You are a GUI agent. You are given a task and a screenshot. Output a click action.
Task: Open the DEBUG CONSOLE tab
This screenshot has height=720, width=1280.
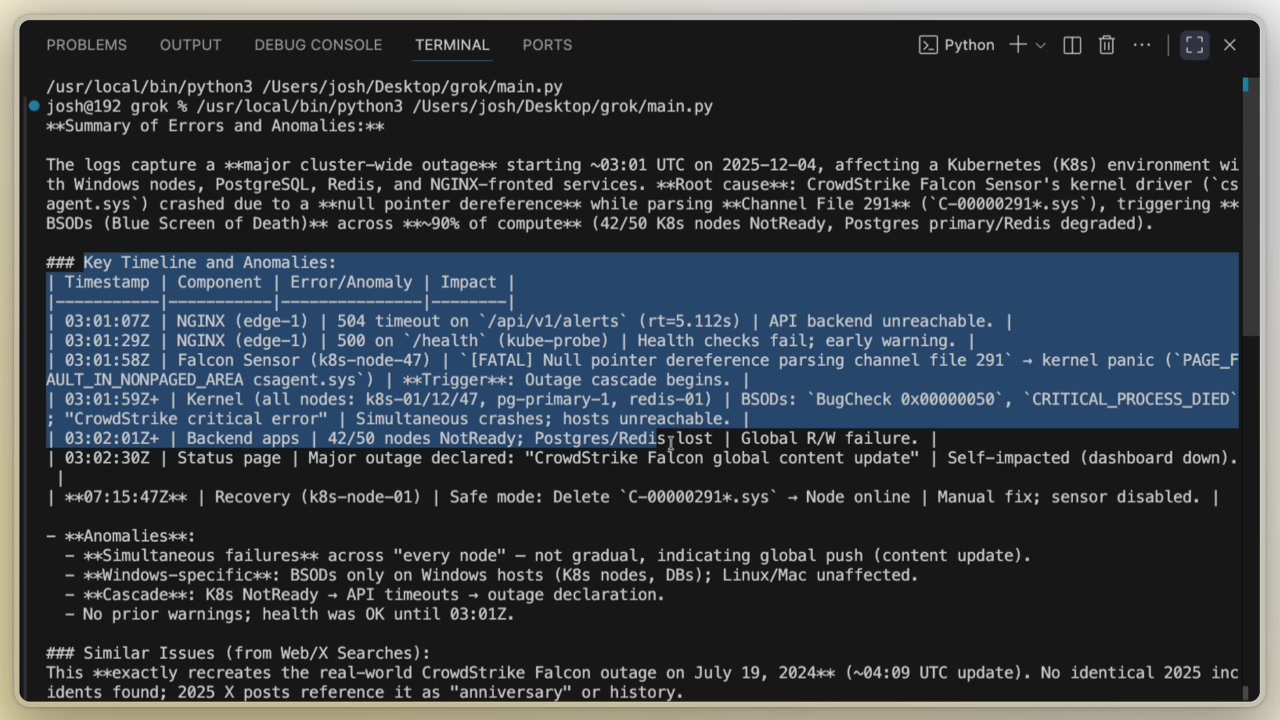point(318,45)
